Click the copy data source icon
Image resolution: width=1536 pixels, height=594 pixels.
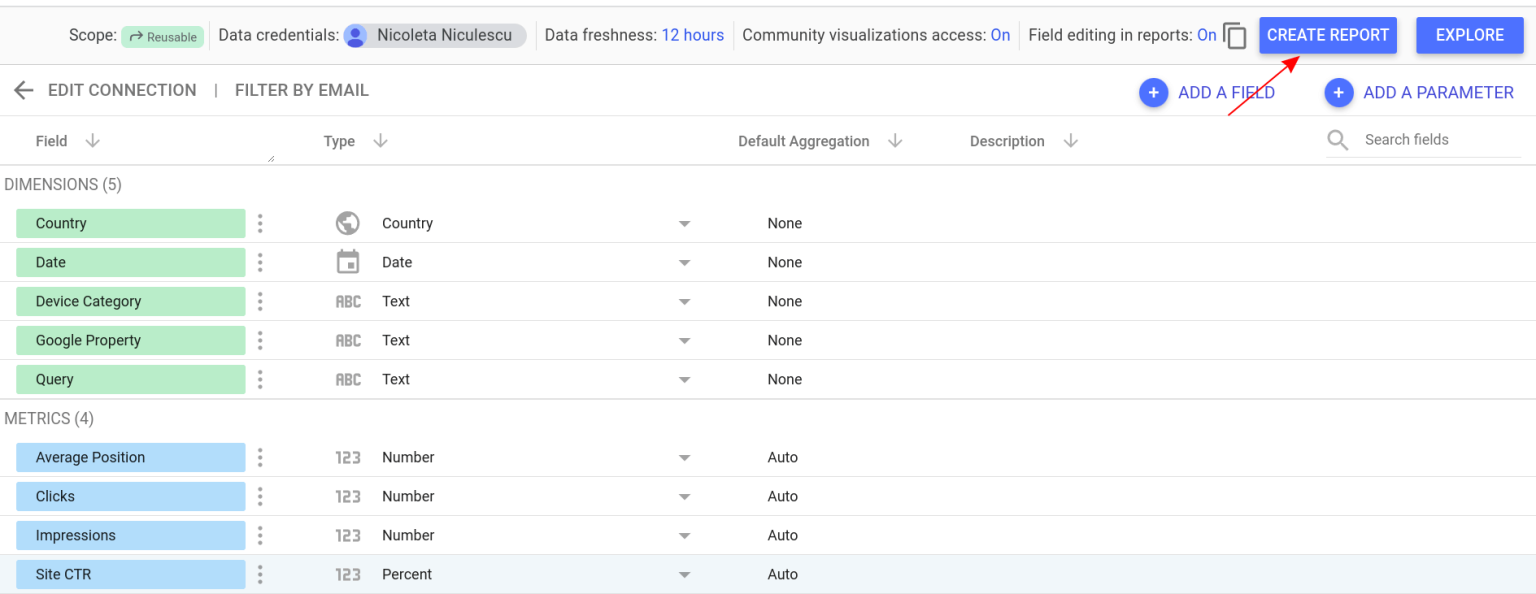pyautogui.click(x=1235, y=36)
